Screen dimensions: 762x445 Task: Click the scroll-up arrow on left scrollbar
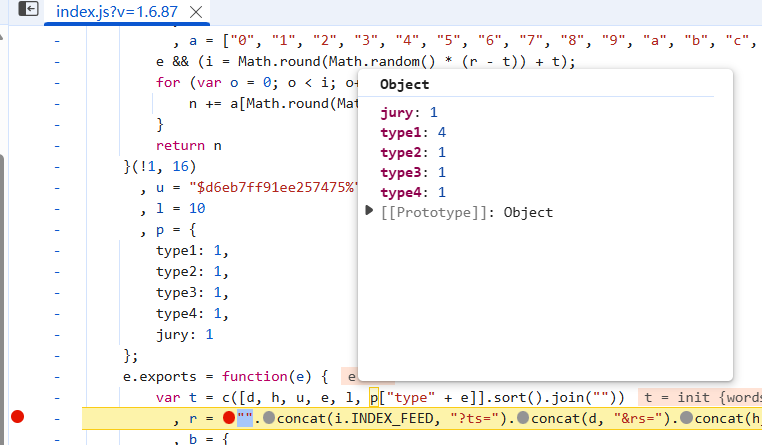4,35
